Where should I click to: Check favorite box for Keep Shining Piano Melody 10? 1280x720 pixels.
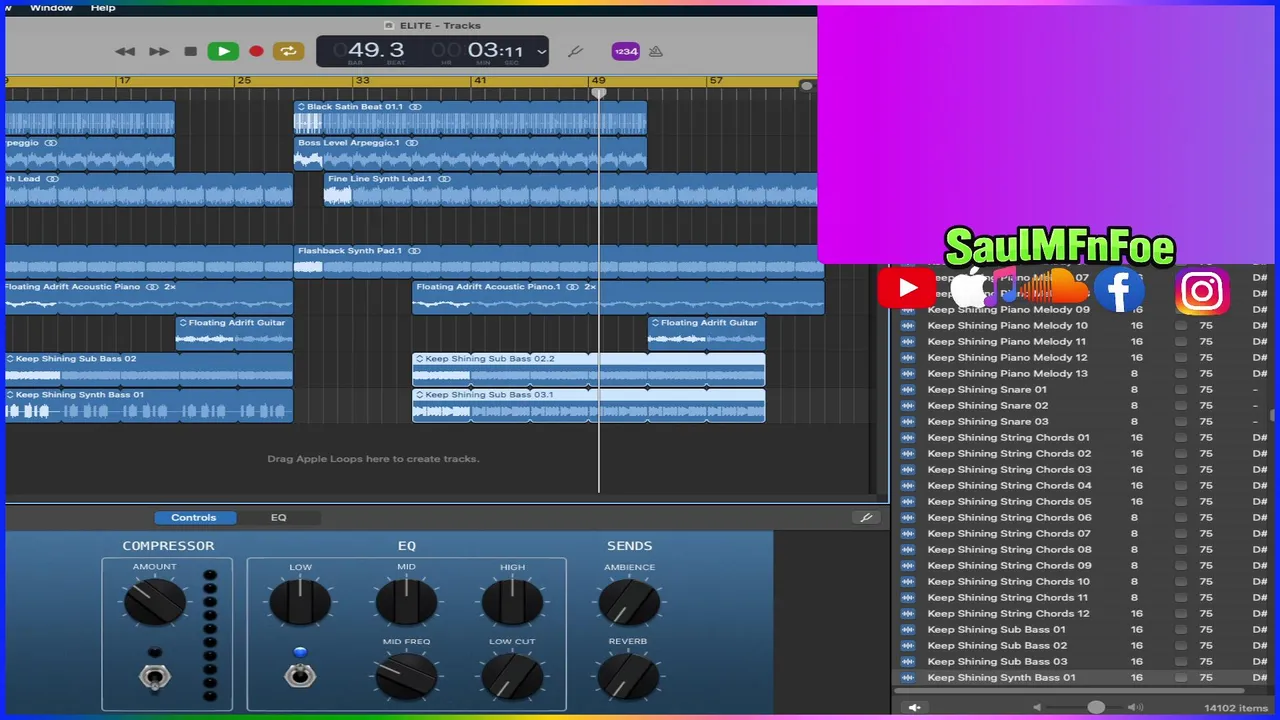1181,325
